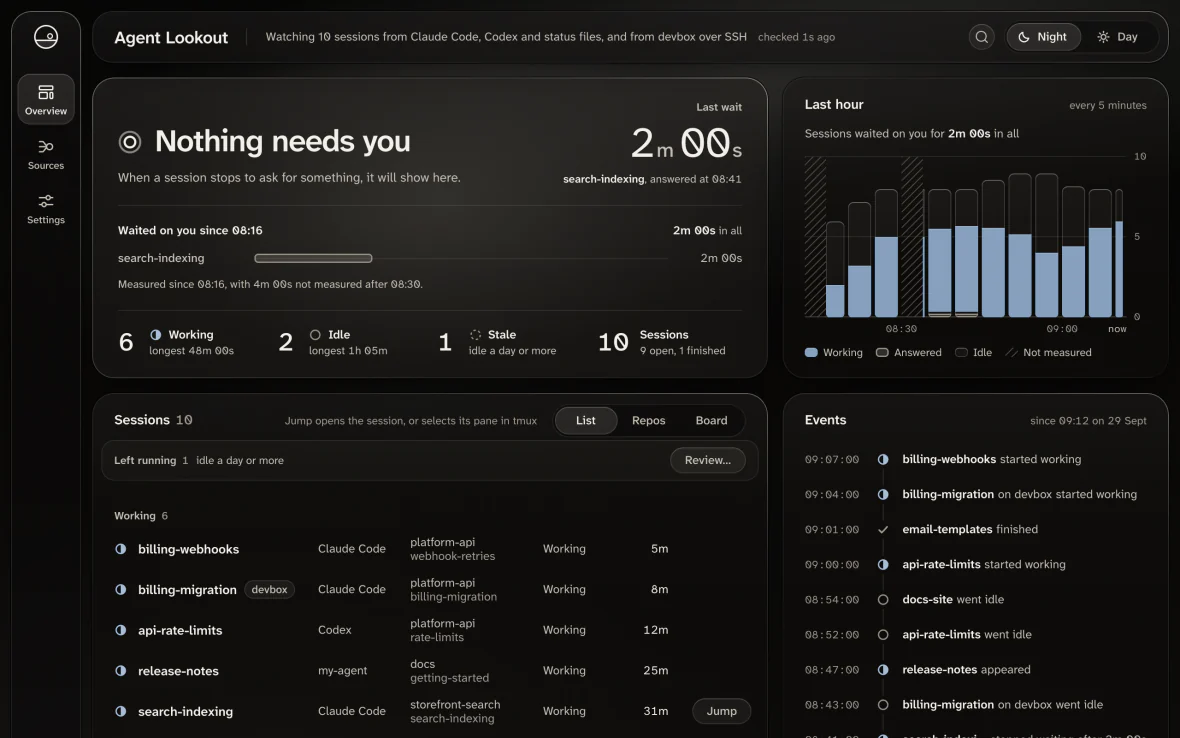Click idle icon at 08:43:00 billing-migration event
The image size is (1180, 738).
point(883,705)
